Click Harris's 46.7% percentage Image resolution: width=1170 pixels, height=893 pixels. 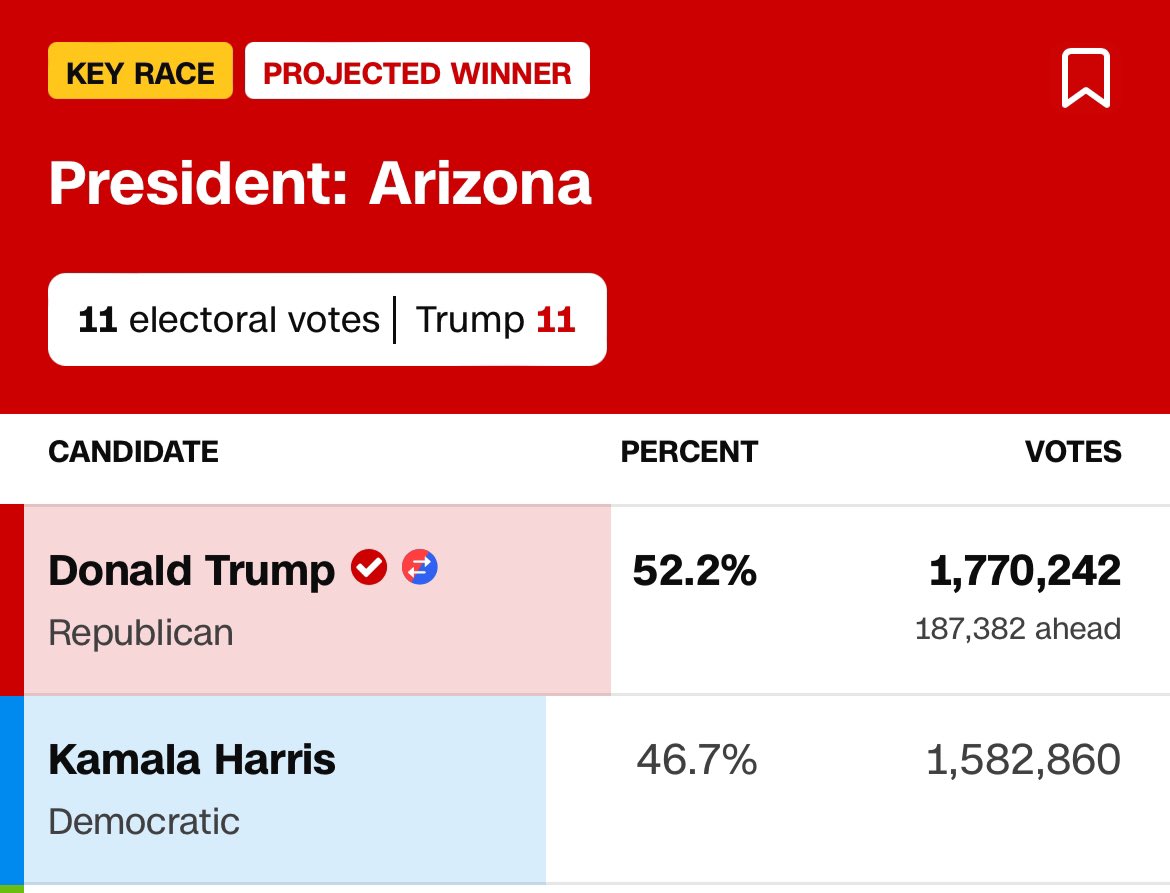tap(697, 761)
